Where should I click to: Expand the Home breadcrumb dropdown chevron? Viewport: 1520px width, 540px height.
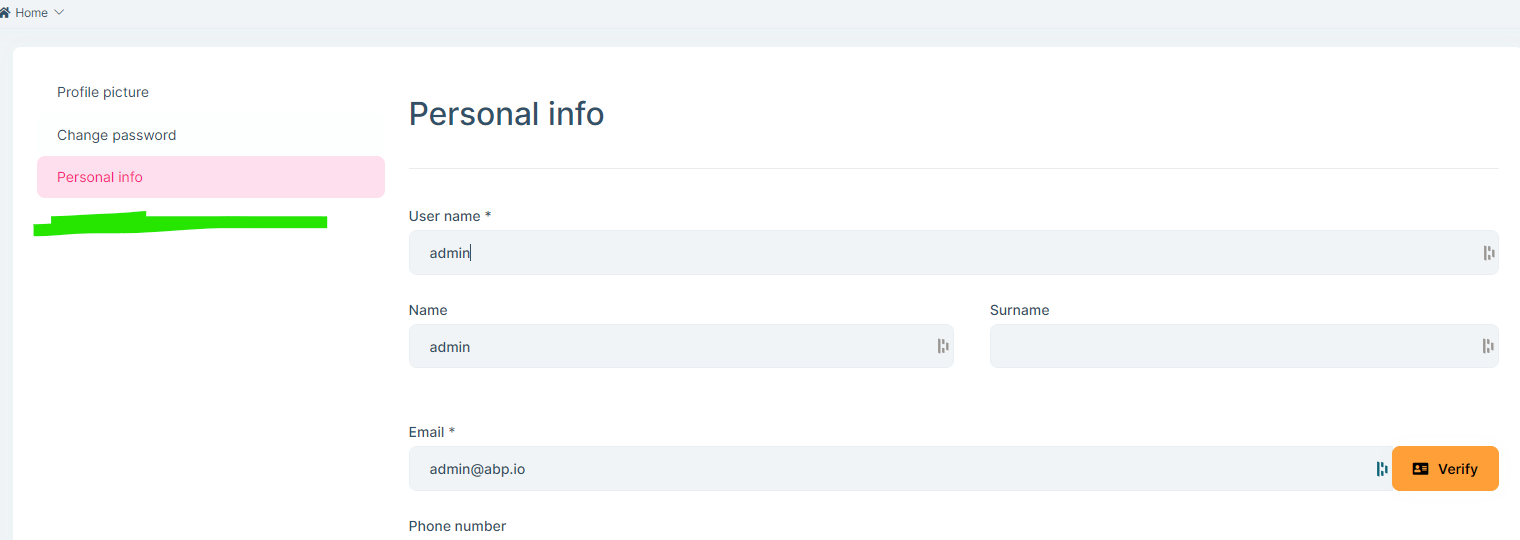59,12
